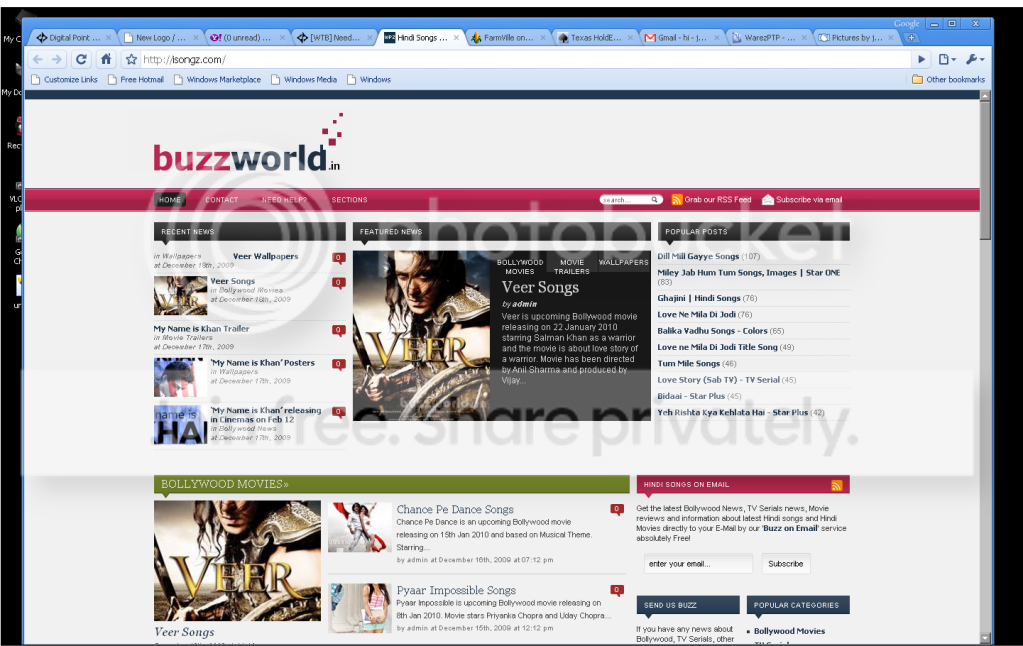This screenshot has height=646, width=1023.
Task: Click the orange RSS feed icon in navbar
Action: pyautogui.click(x=677, y=200)
